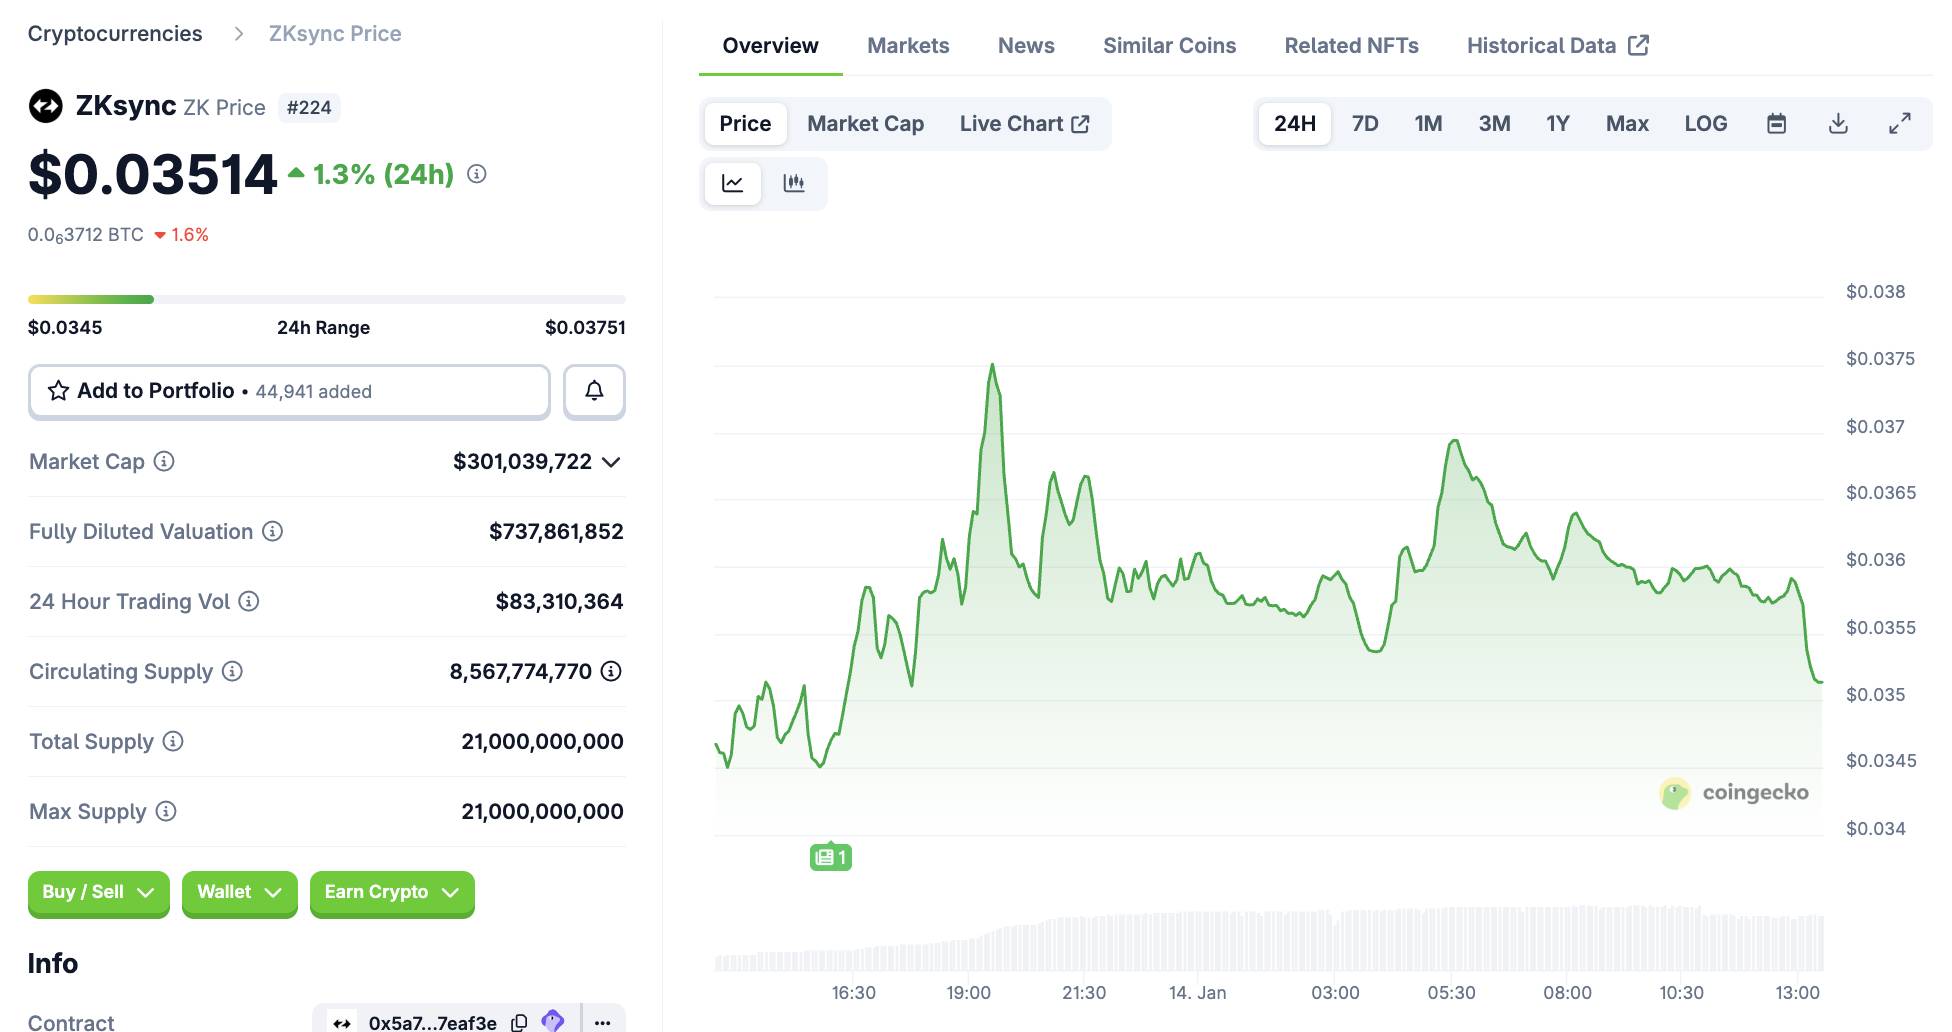Click the 24h Range progress bar

coord(326,299)
